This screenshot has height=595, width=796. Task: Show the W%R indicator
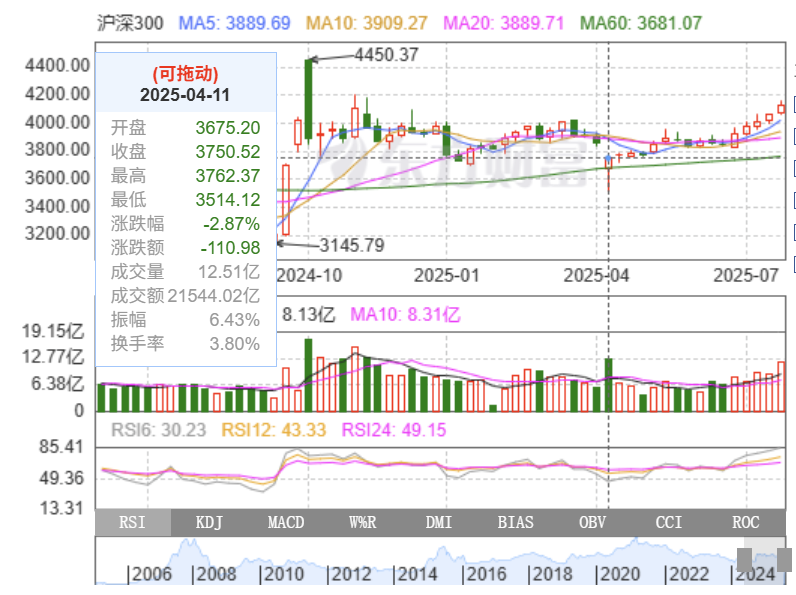click(362, 523)
